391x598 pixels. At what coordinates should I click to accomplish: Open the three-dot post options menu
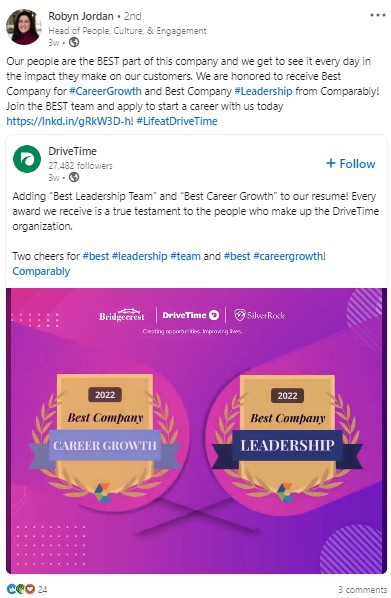click(x=377, y=15)
